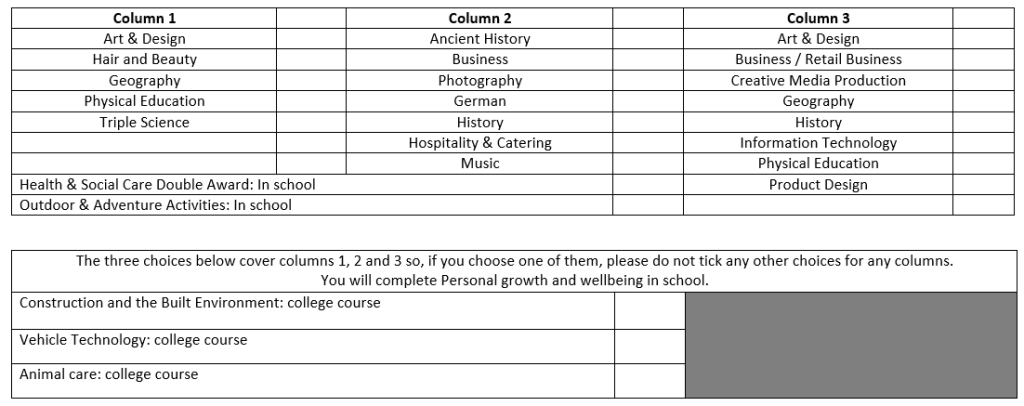Screen dimensions: 1024x406
Task: Check the box for Creative Media Production
Action: 984,80
